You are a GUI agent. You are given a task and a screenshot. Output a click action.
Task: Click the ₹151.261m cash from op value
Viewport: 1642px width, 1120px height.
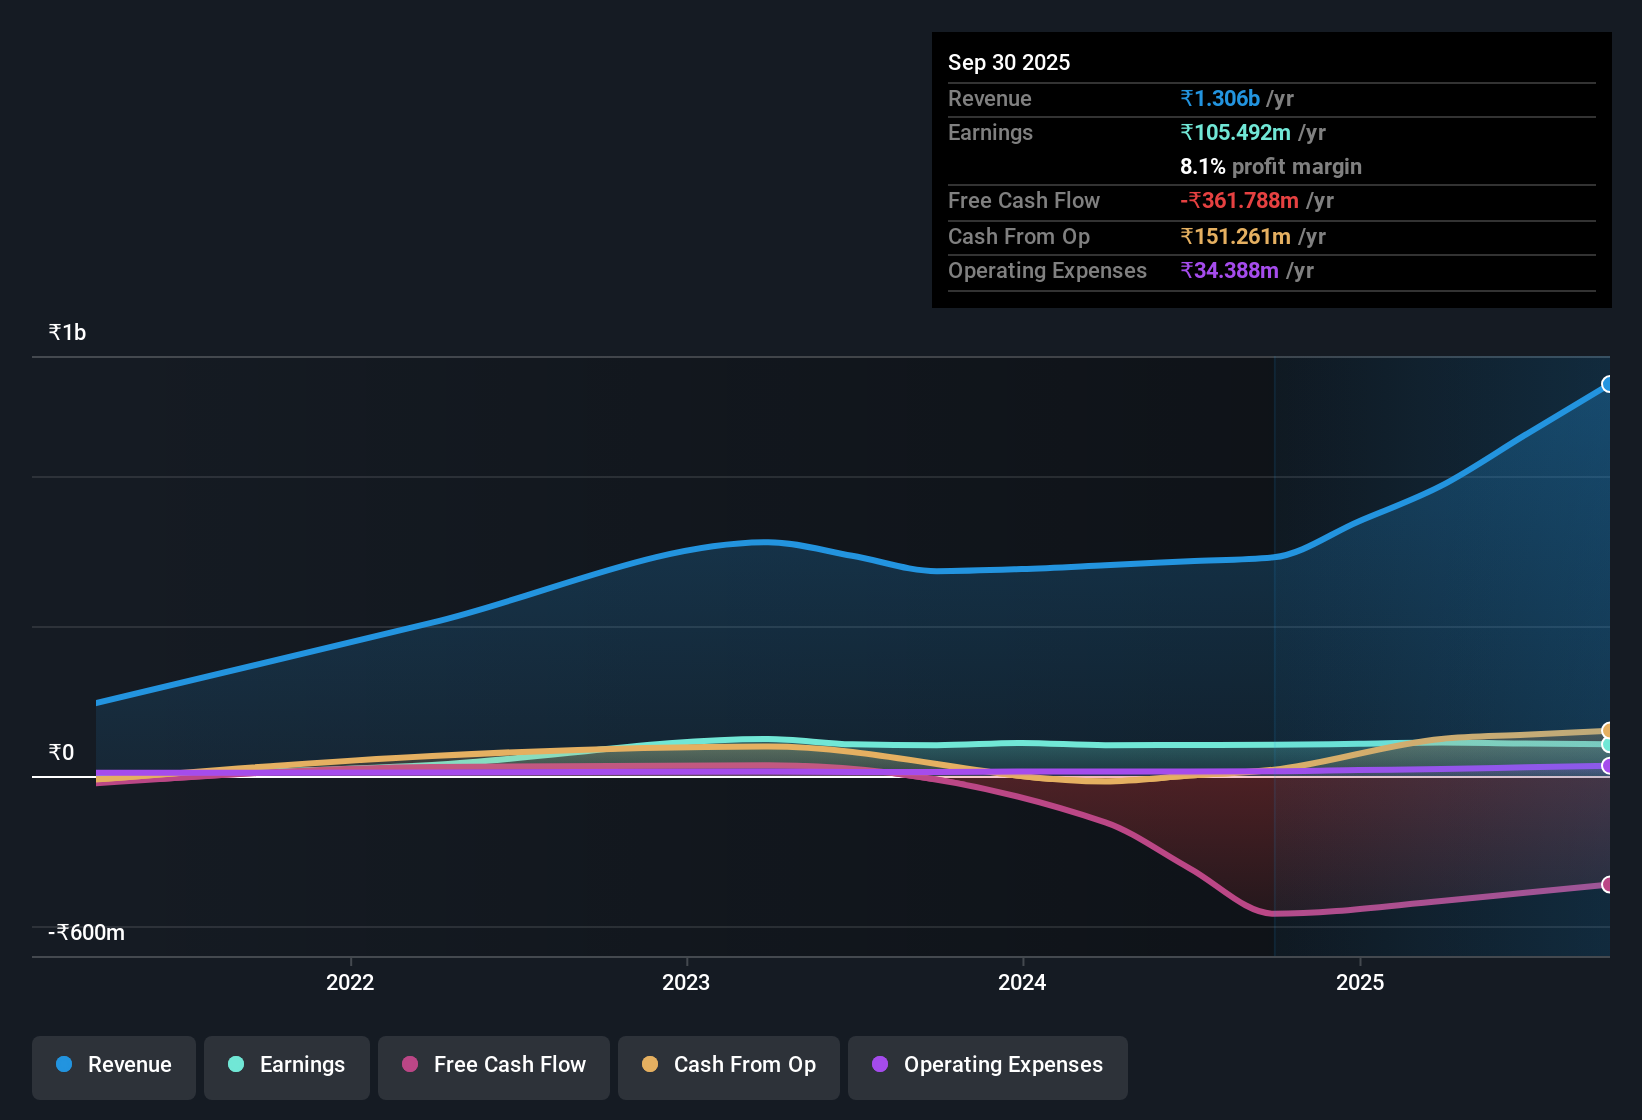[1235, 236]
